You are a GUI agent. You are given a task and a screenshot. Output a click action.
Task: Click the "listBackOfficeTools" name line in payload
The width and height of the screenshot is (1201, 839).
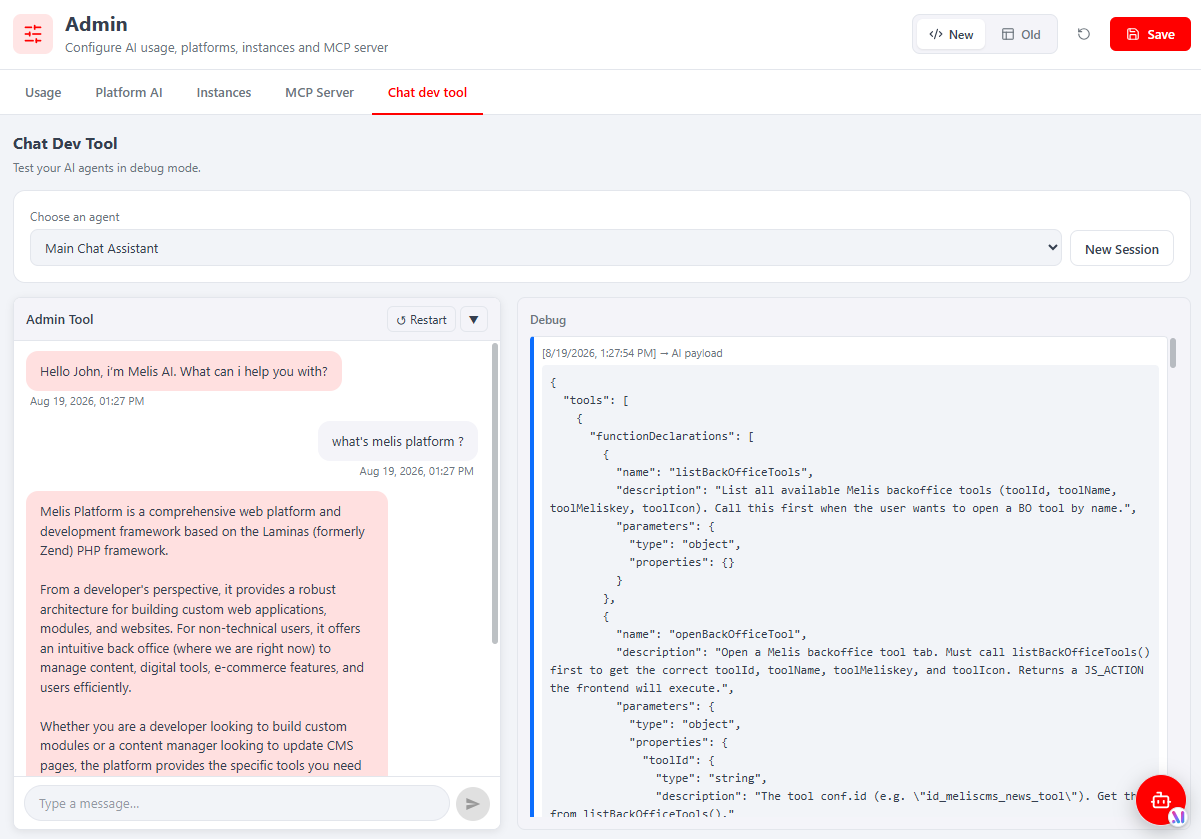716,472
